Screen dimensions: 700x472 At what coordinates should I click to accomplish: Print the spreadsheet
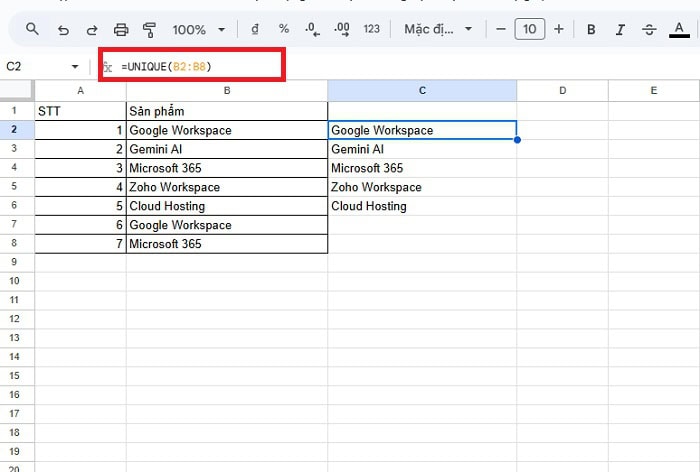point(121,30)
